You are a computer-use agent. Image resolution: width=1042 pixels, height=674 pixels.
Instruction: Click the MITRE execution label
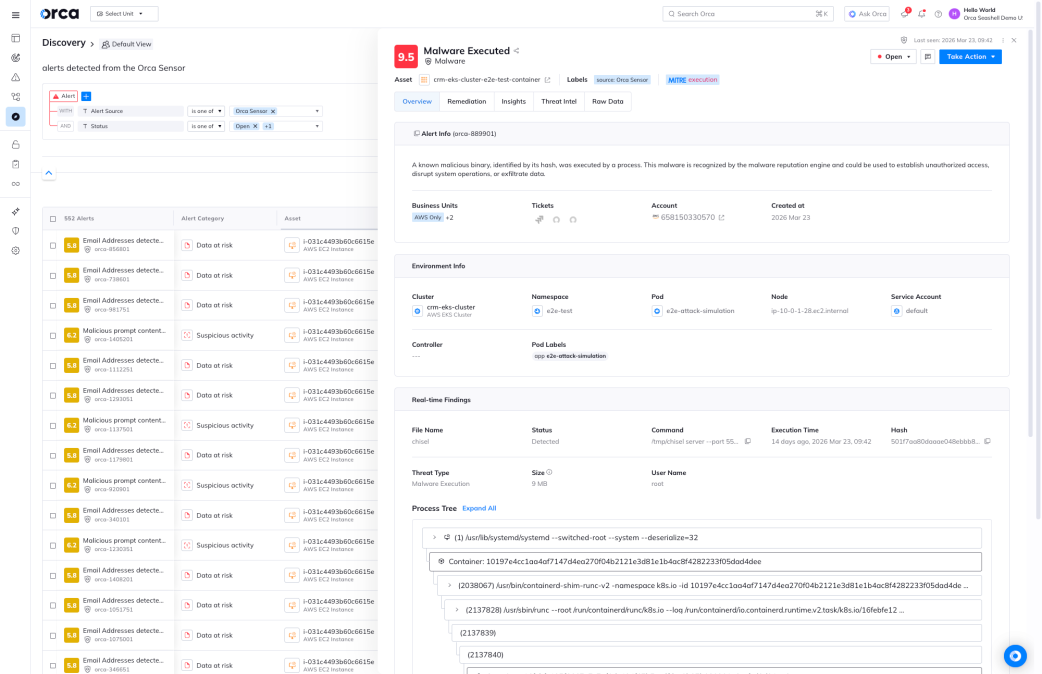(692, 80)
